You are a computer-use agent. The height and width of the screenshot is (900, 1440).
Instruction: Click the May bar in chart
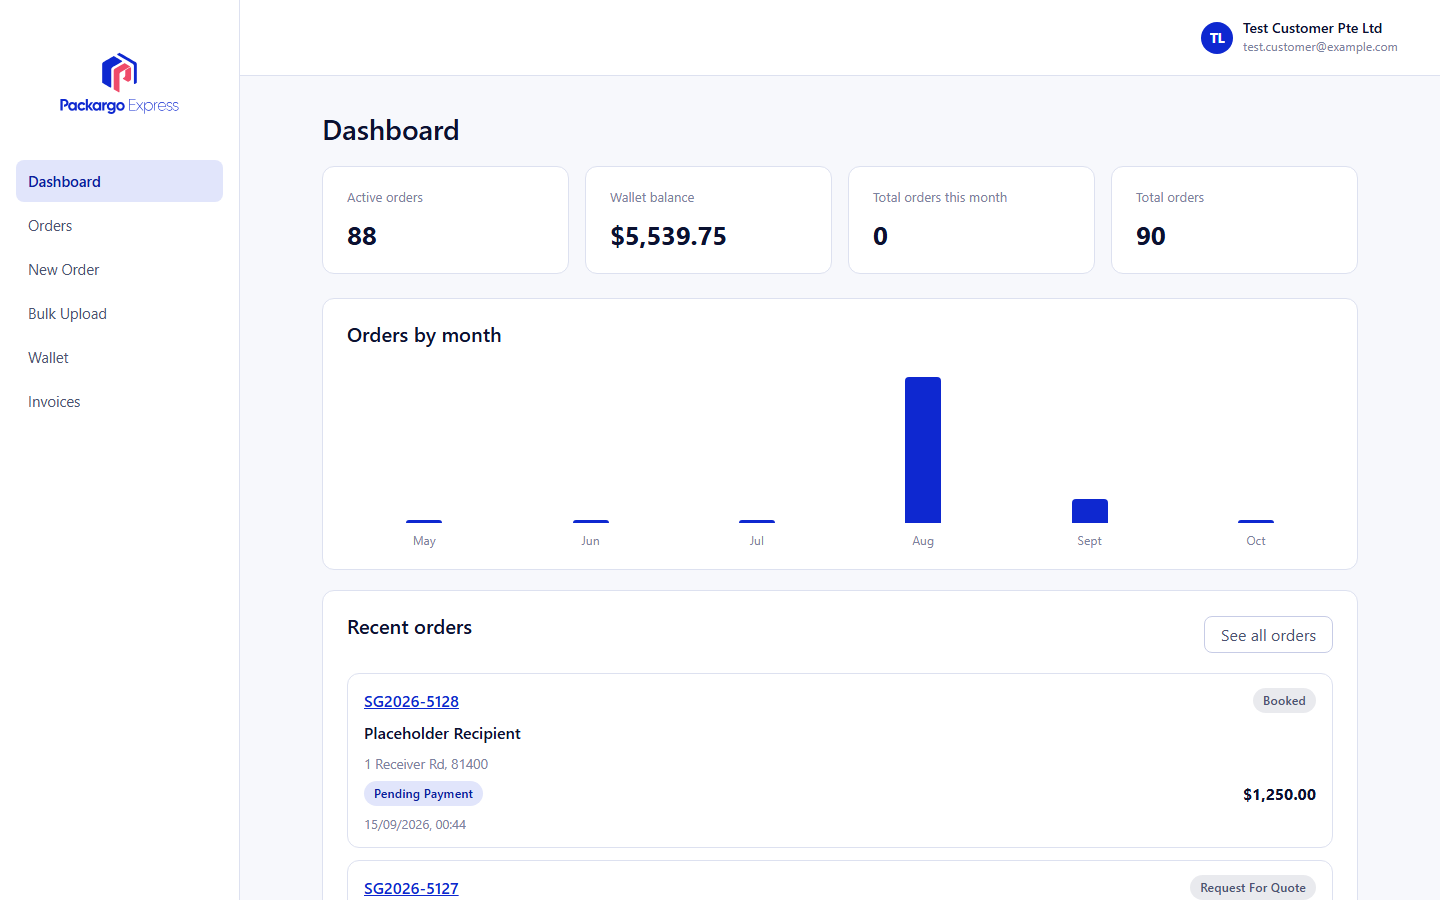pyautogui.click(x=424, y=521)
